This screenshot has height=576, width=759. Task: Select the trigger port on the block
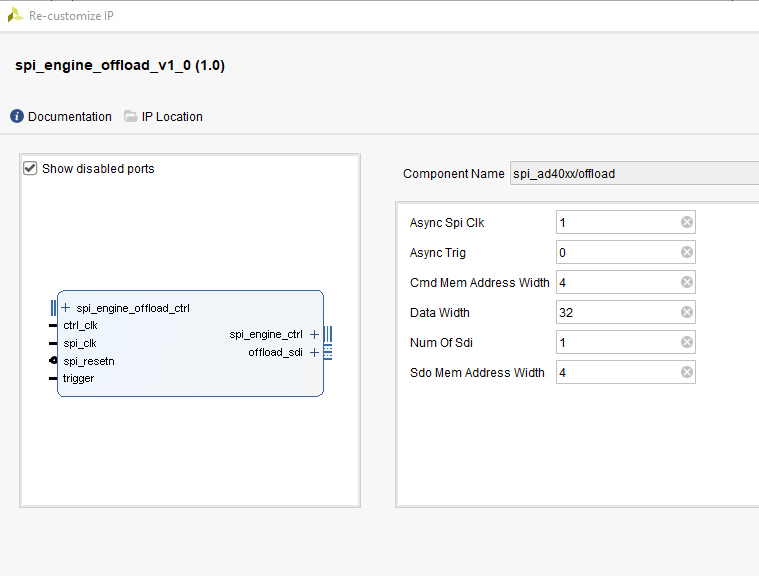tap(78, 378)
